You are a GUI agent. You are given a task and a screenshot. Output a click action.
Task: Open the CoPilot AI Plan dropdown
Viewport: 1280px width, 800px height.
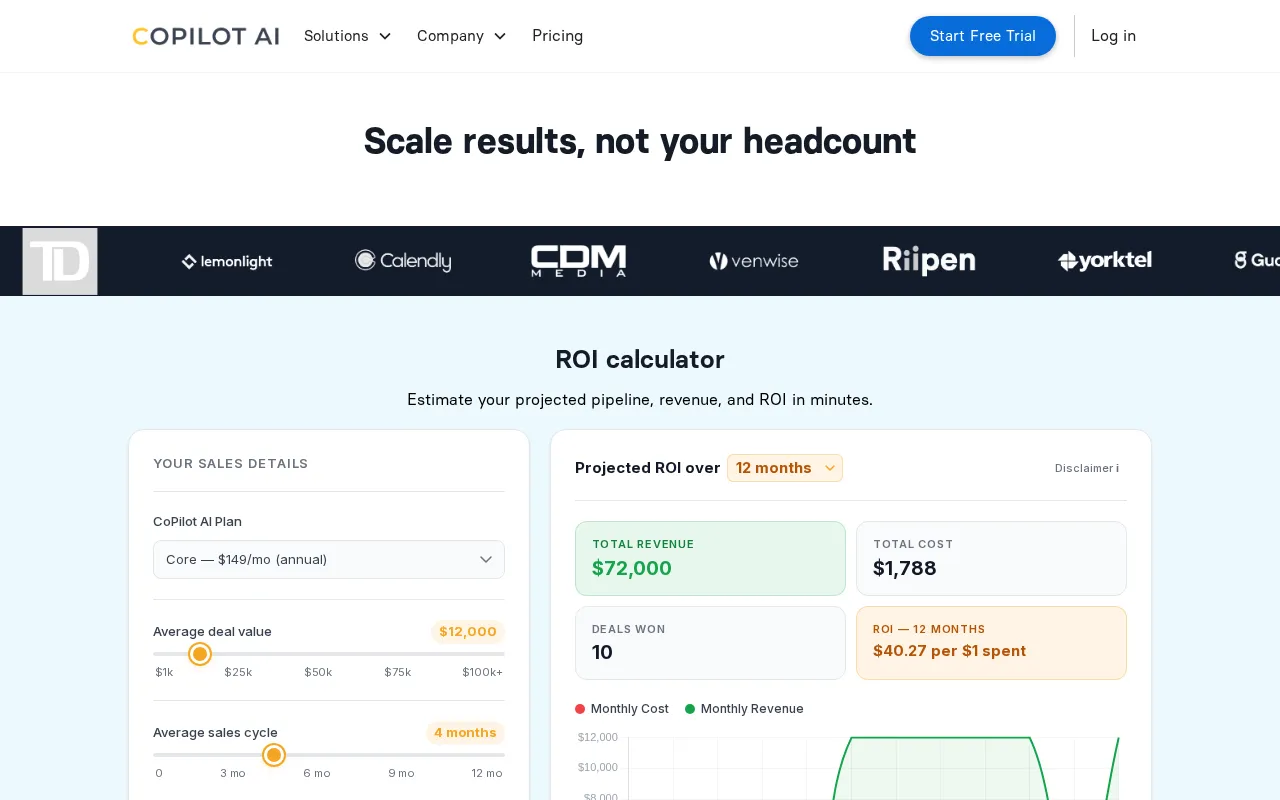[x=329, y=559]
